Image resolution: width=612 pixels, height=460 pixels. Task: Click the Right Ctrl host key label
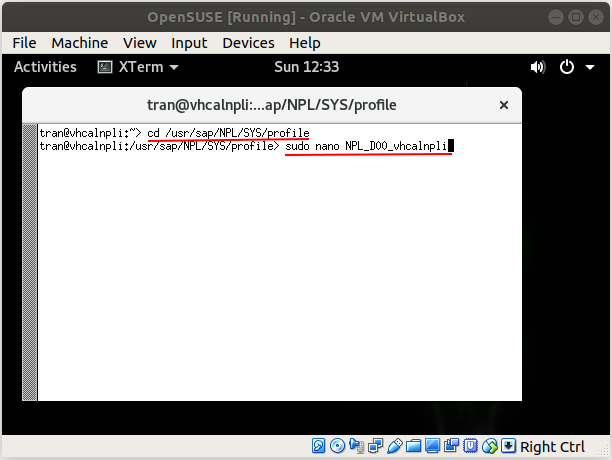click(x=552, y=446)
